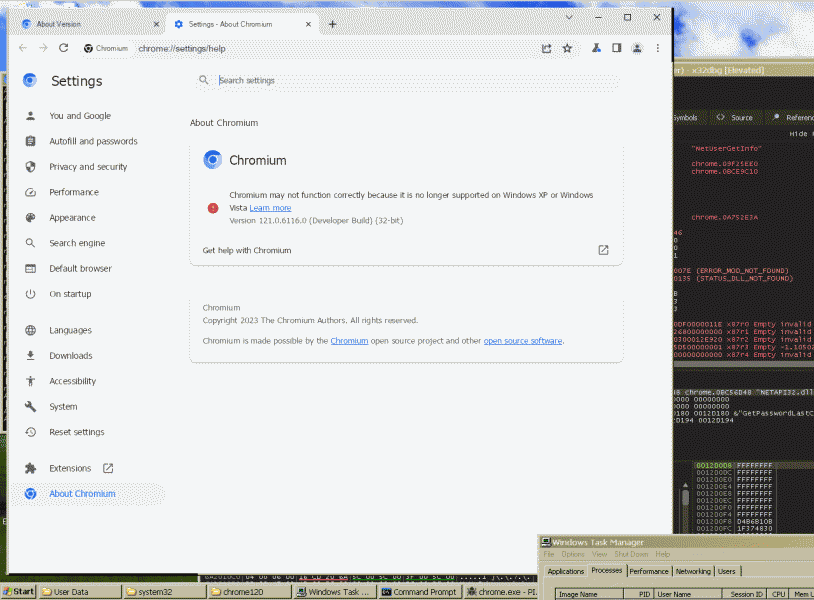This screenshot has height=600, width=814.
Task: Go to Performance settings
Action: [x=74, y=192]
